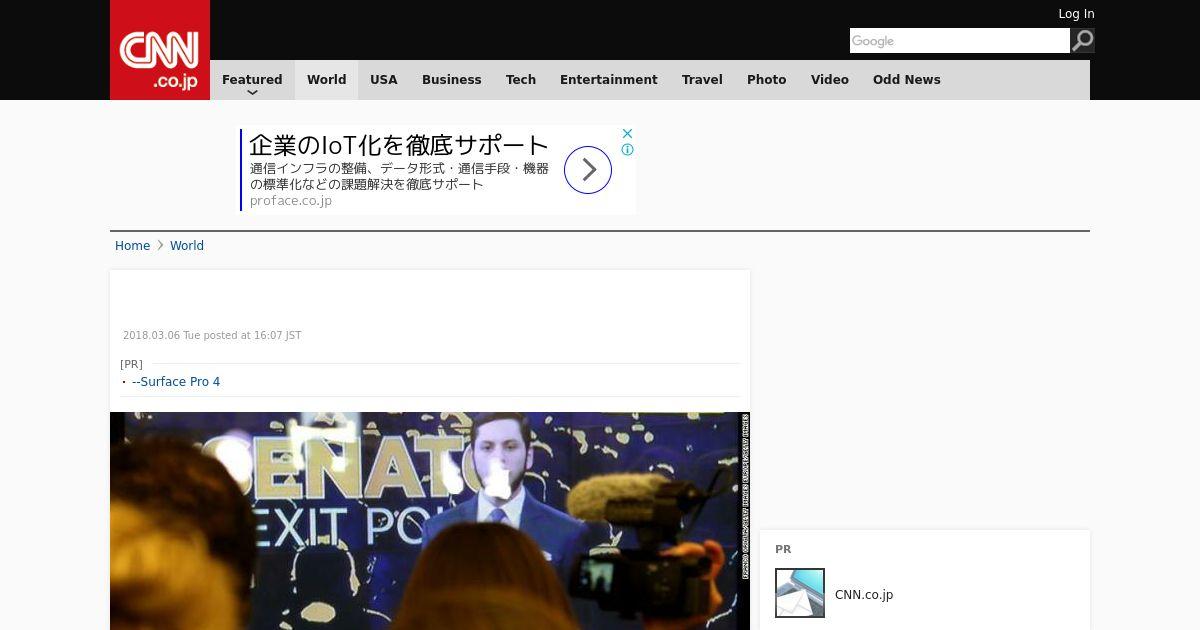Expand the Featured menu chevron
Screen dimensions: 1200x630
point(252,93)
